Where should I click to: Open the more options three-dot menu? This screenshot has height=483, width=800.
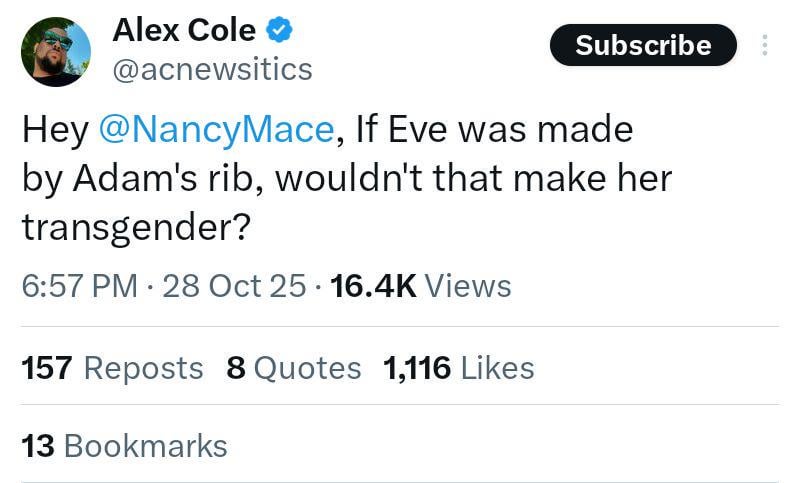pos(765,45)
